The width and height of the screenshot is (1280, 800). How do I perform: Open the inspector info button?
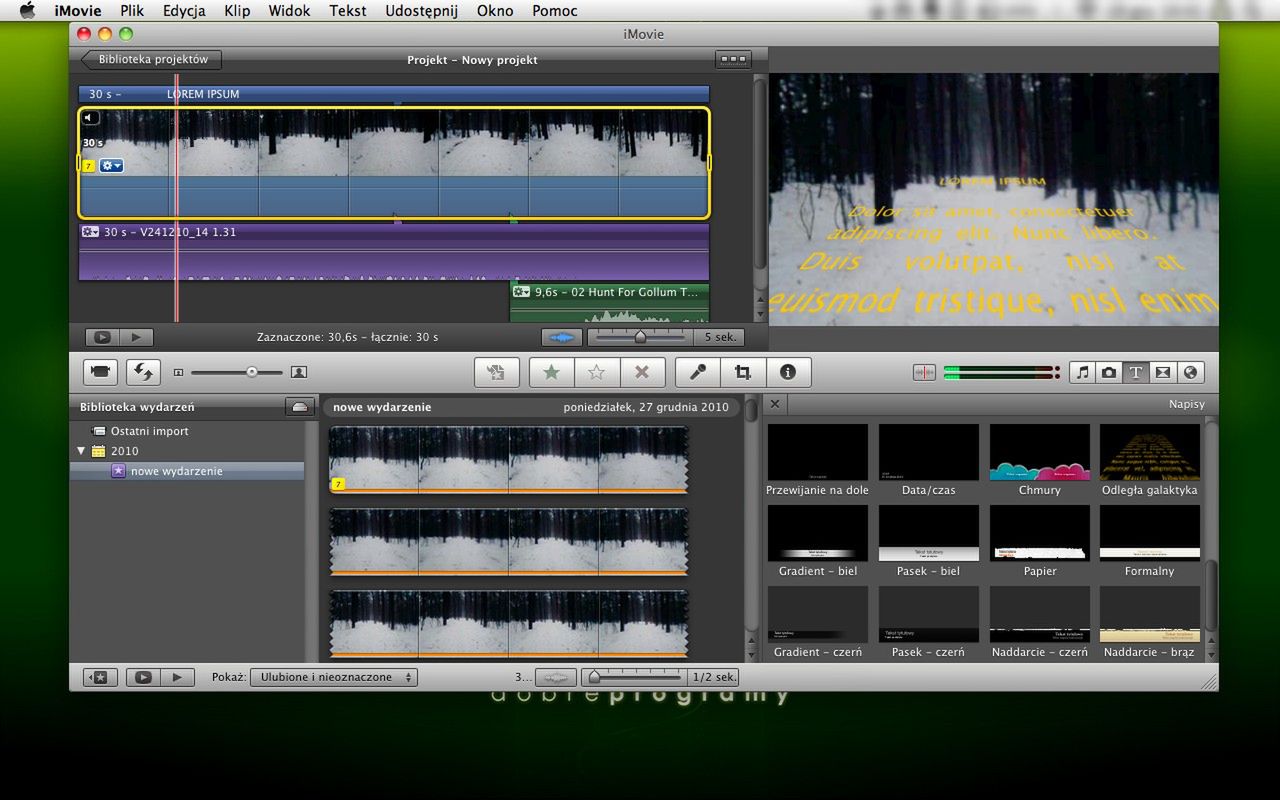point(788,372)
